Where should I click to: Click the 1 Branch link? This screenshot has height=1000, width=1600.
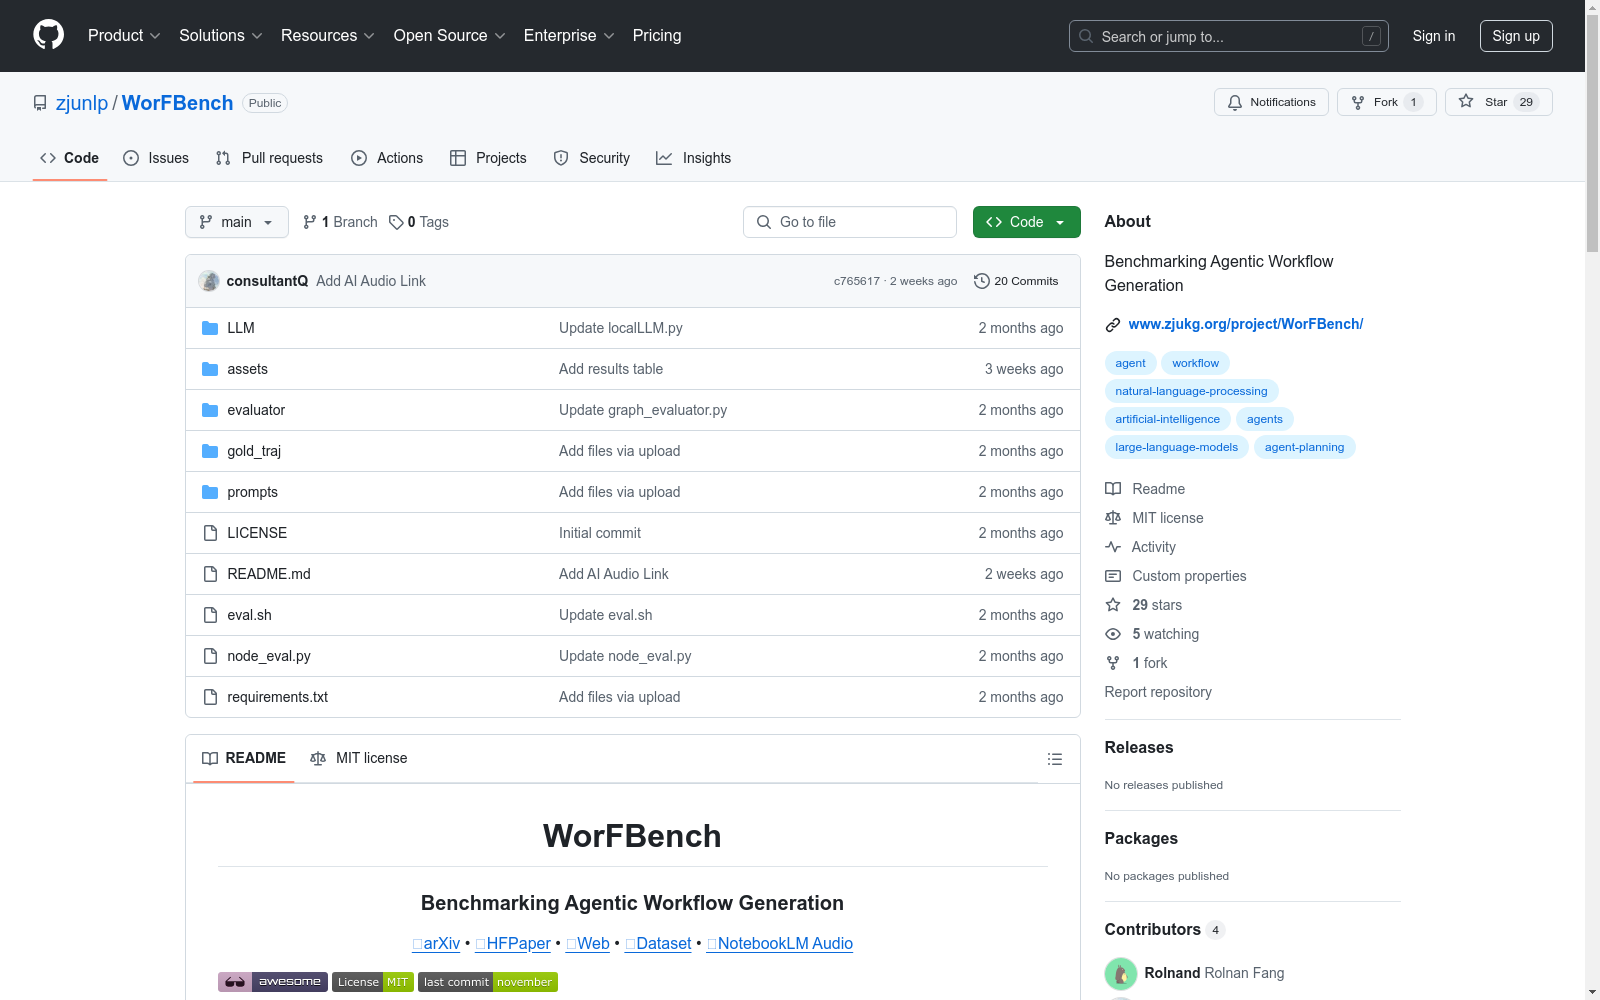coord(340,222)
